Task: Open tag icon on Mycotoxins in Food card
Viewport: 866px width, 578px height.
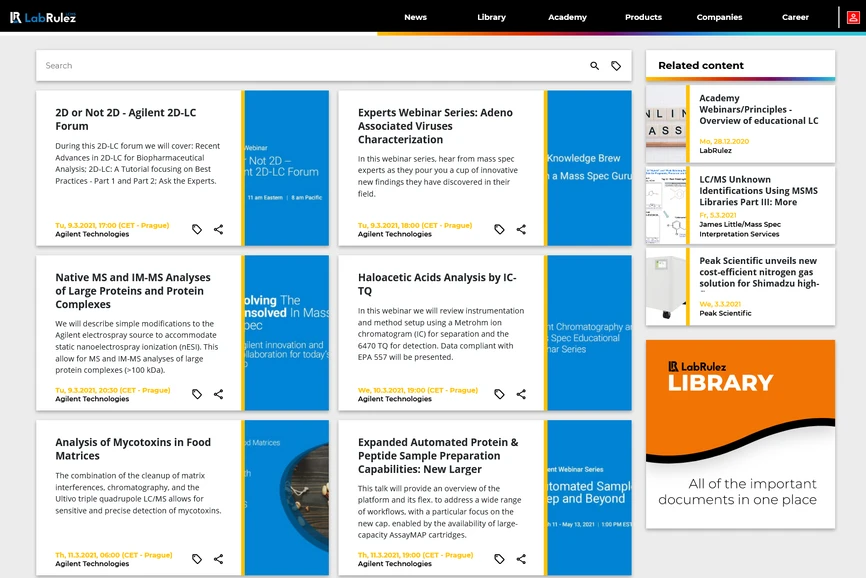Action: (x=197, y=559)
